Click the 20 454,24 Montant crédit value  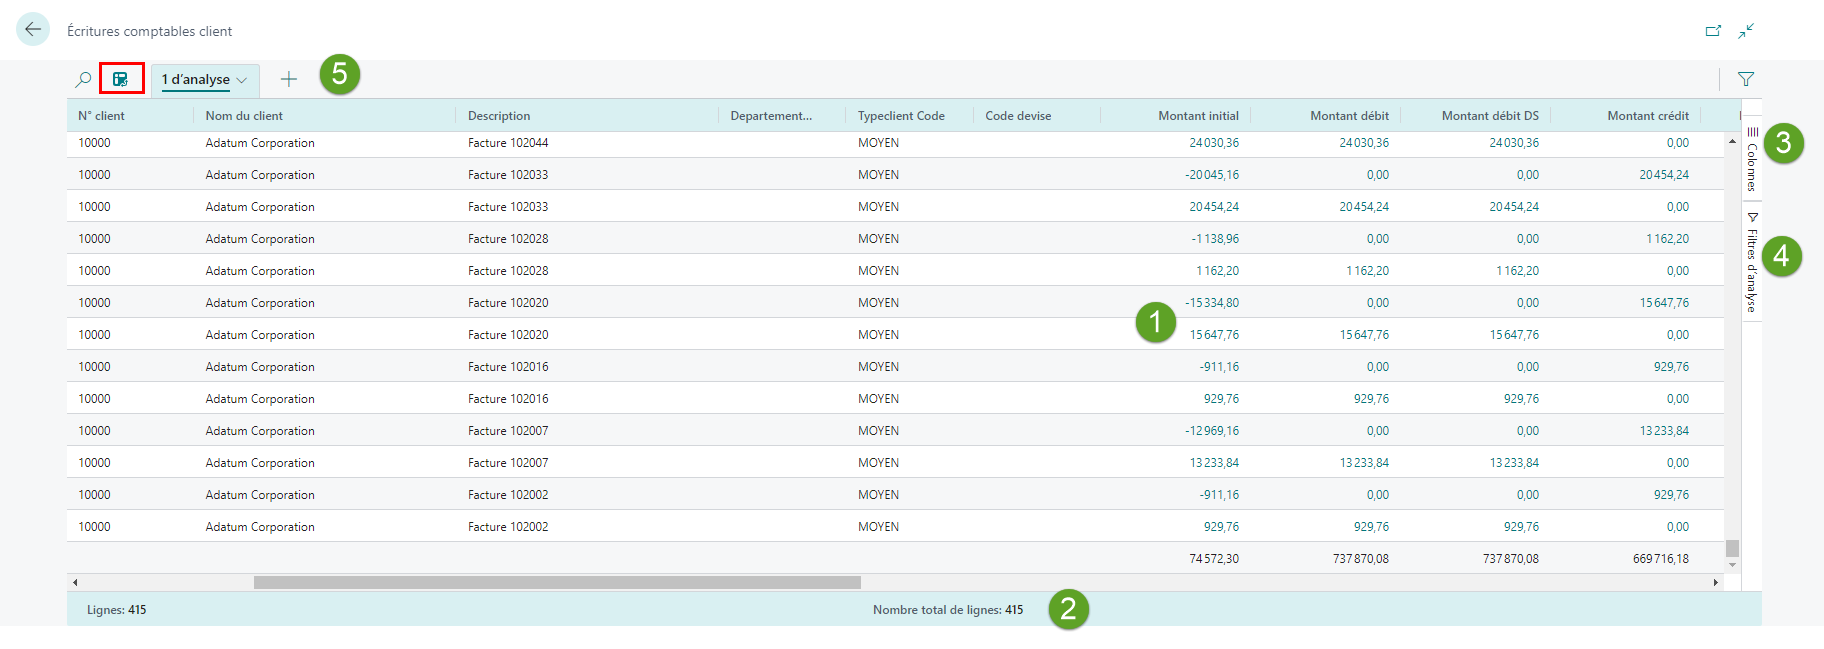1664,175
